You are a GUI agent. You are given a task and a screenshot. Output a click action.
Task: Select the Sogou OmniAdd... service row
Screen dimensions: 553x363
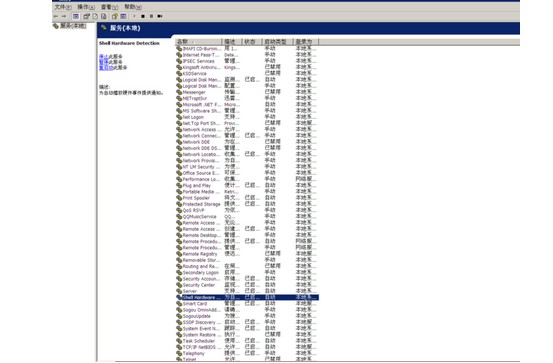[247, 310]
